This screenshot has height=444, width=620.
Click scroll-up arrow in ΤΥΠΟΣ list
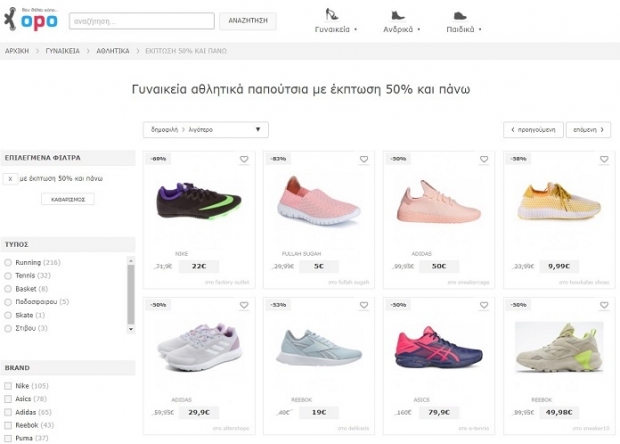click(x=131, y=261)
